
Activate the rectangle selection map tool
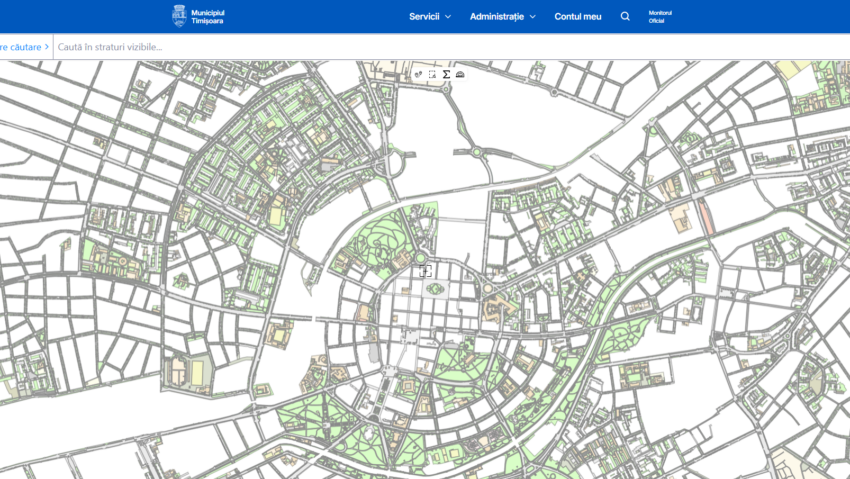point(432,74)
